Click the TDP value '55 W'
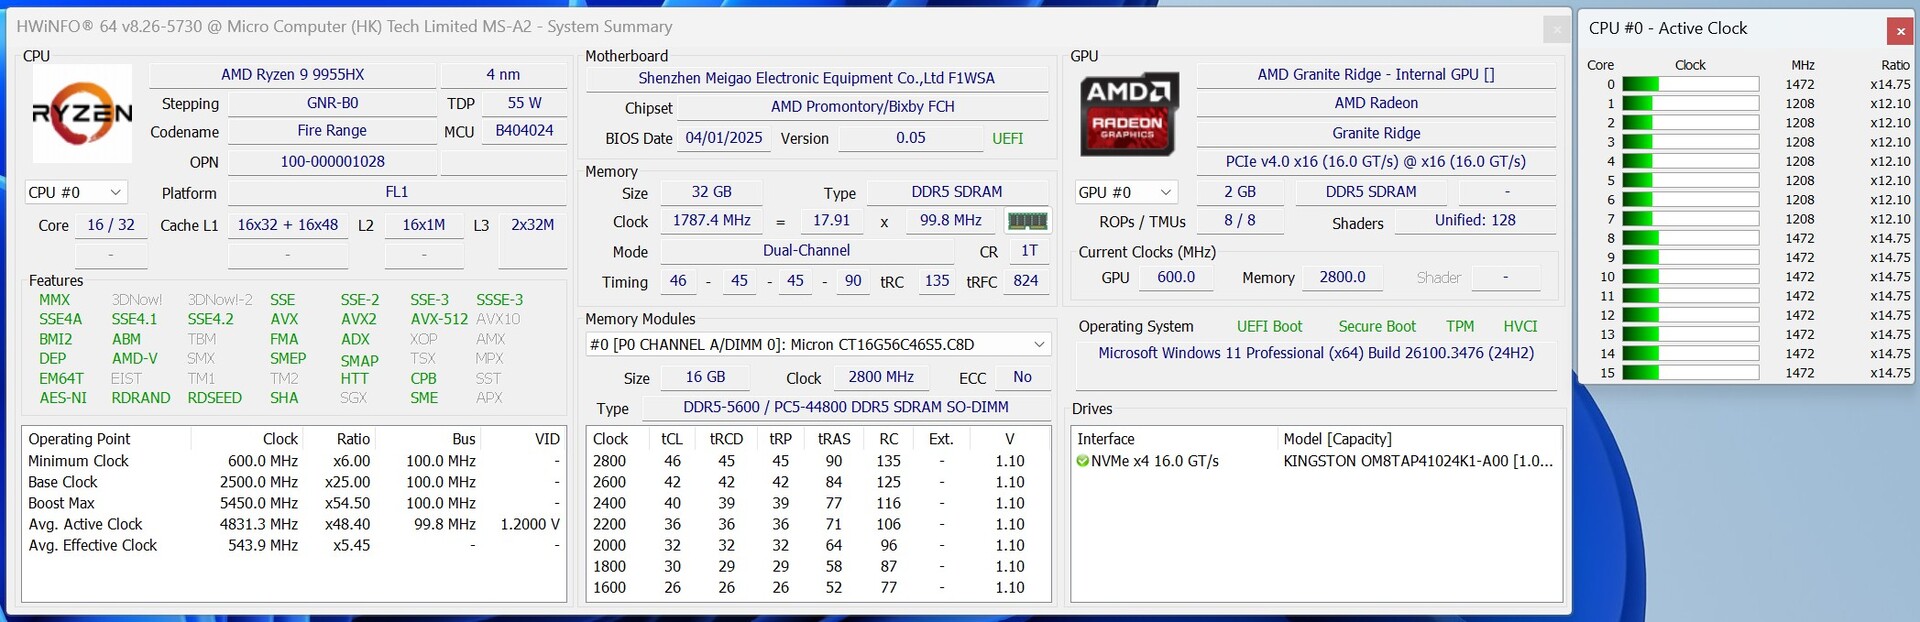Screen dimensions: 1920x622 click(x=524, y=103)
